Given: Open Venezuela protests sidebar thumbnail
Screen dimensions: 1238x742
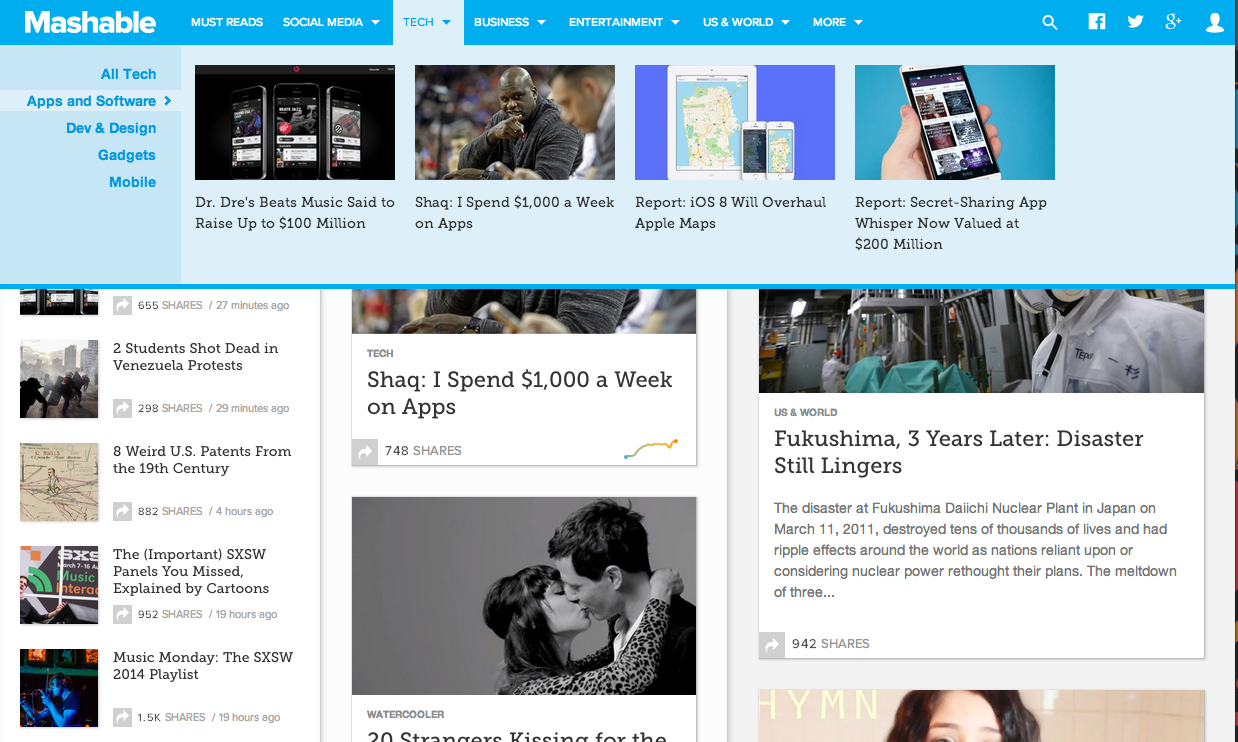Looking at the screenshot, I should coord(59,379).
